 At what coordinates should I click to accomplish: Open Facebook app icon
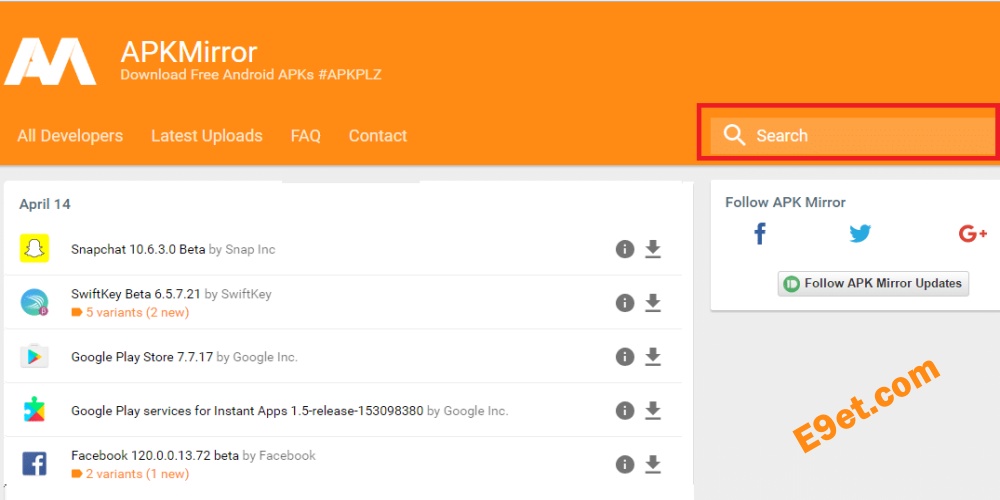(x=34, y=464)
